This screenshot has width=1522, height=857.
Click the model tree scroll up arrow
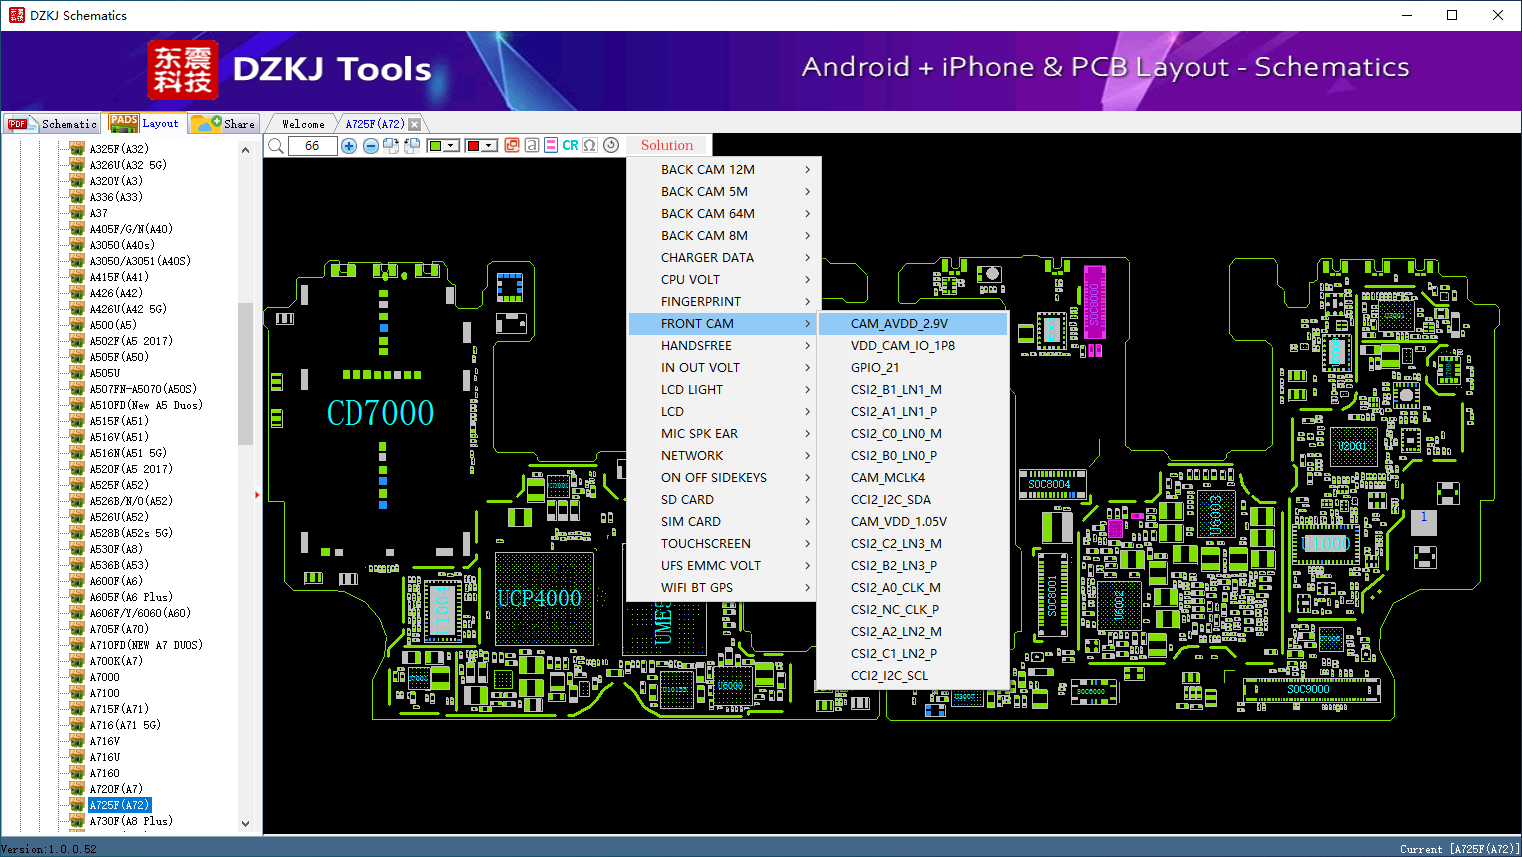246,150
